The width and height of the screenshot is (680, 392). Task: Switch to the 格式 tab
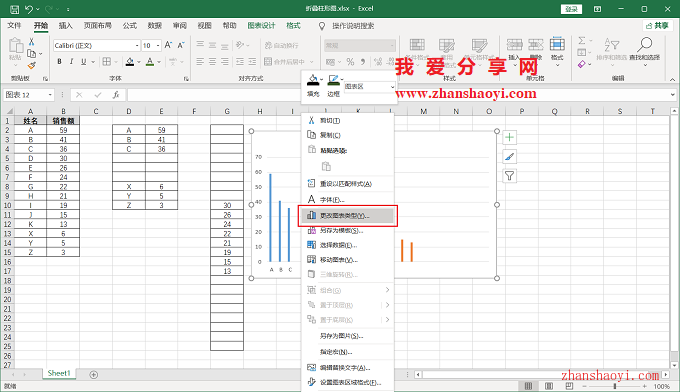click(x=294, y=26)
